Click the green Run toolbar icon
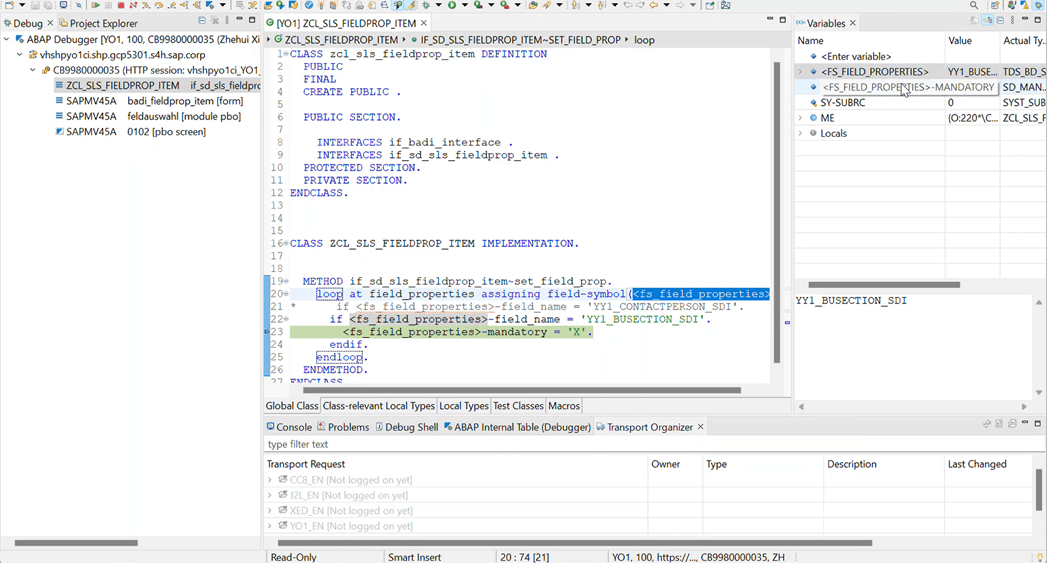The height and width of the screenshot is (563, 1047). coord(453,6)
